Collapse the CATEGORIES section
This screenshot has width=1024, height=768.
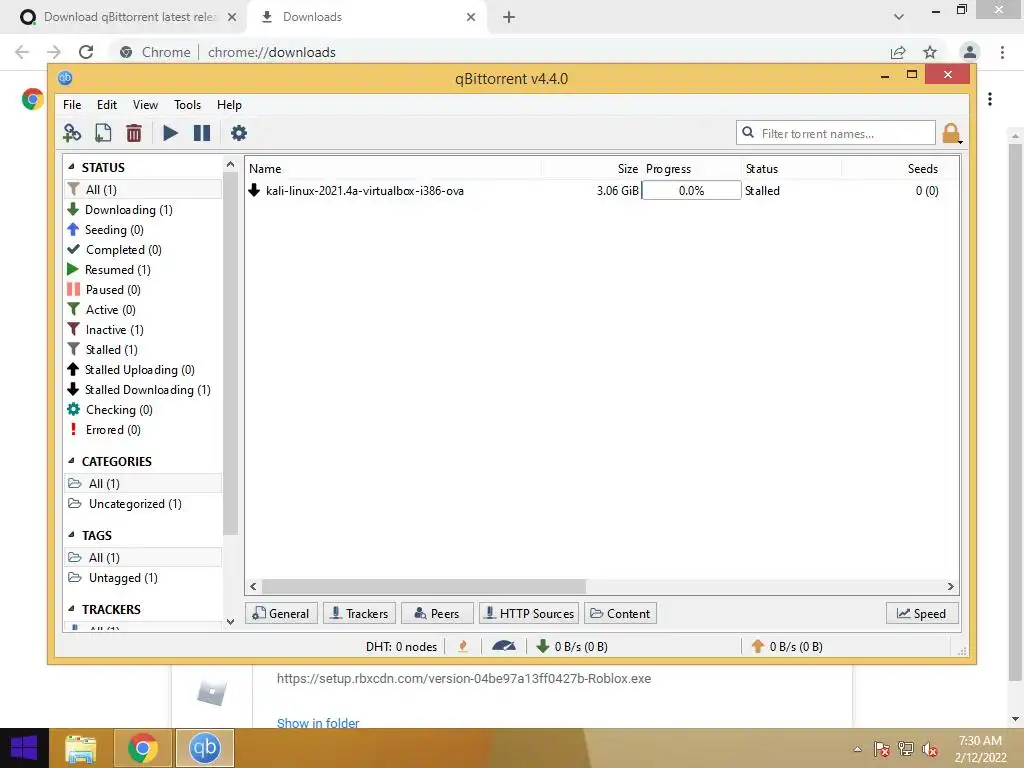tap(71, 461)
